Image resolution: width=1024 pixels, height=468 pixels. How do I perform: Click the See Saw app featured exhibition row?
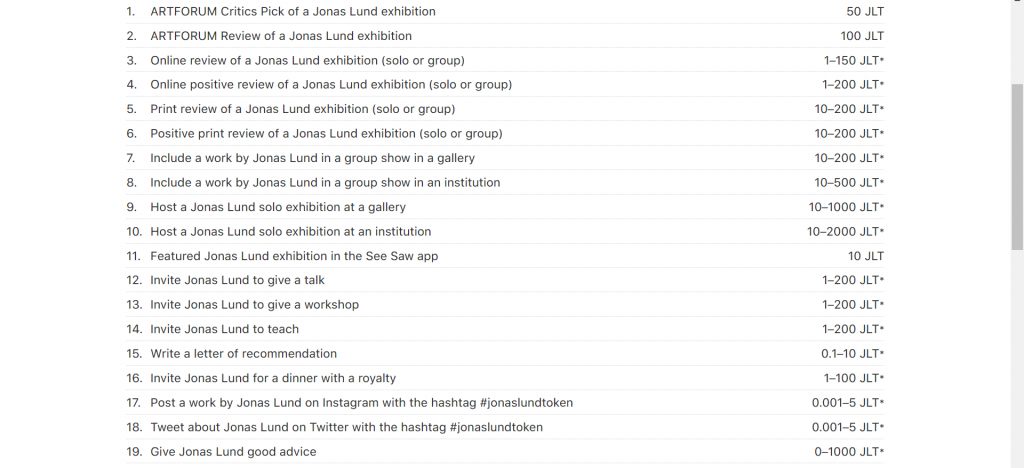tap(505, 256)
